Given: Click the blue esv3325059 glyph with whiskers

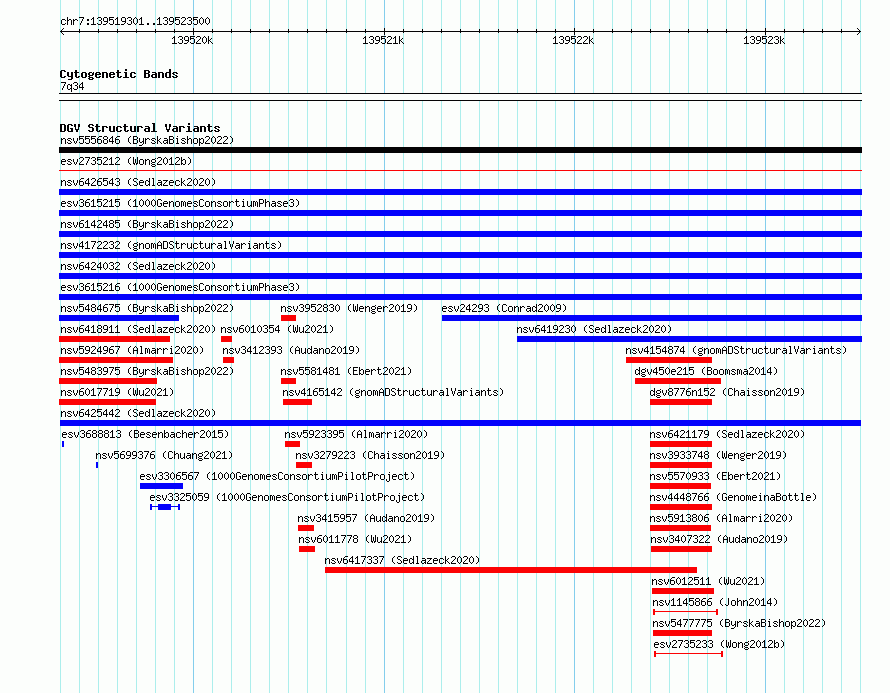Looking at the screenshot, I should (x=165, y=507).
